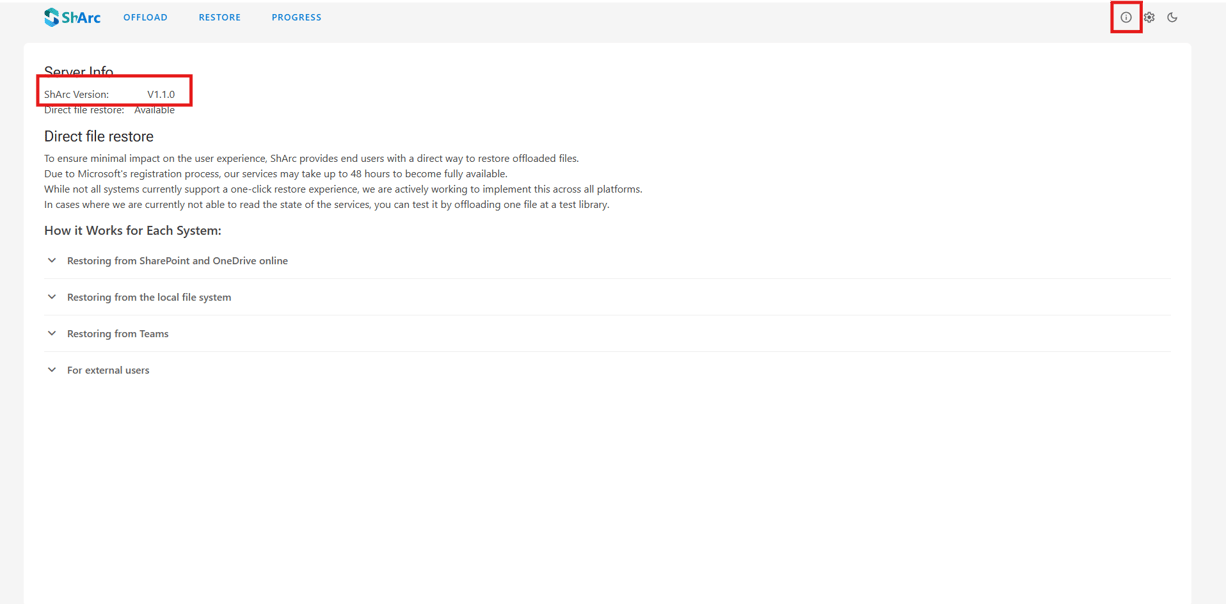
Task: Open the server info icon
Action: click(1126, 17)
